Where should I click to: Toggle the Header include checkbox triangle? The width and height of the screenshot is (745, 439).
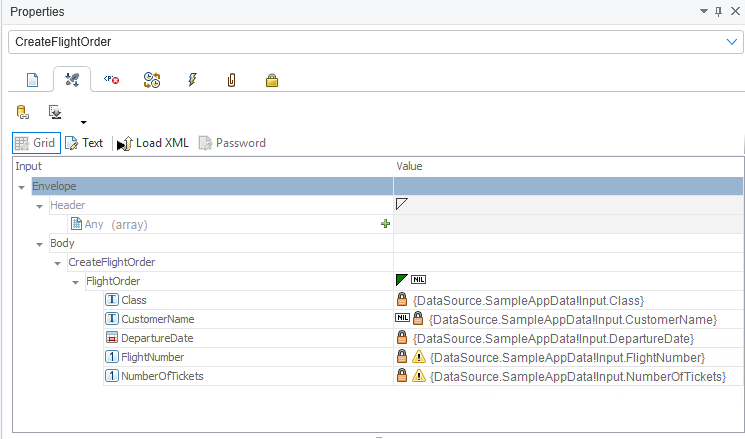[402, 204]
